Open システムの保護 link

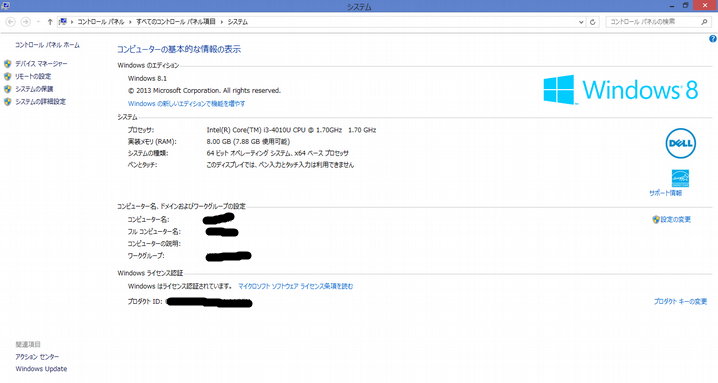(x=34, y=89)
